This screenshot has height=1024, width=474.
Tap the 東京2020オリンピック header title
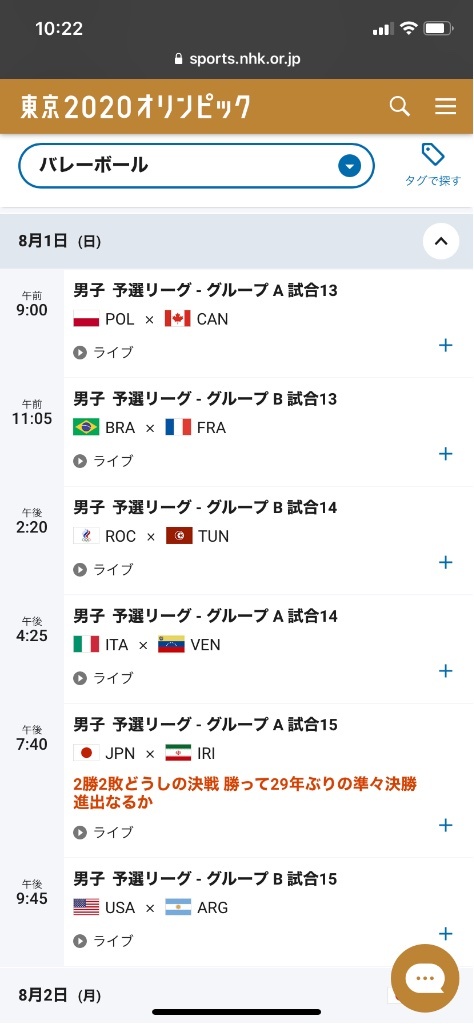pos(136,106)
